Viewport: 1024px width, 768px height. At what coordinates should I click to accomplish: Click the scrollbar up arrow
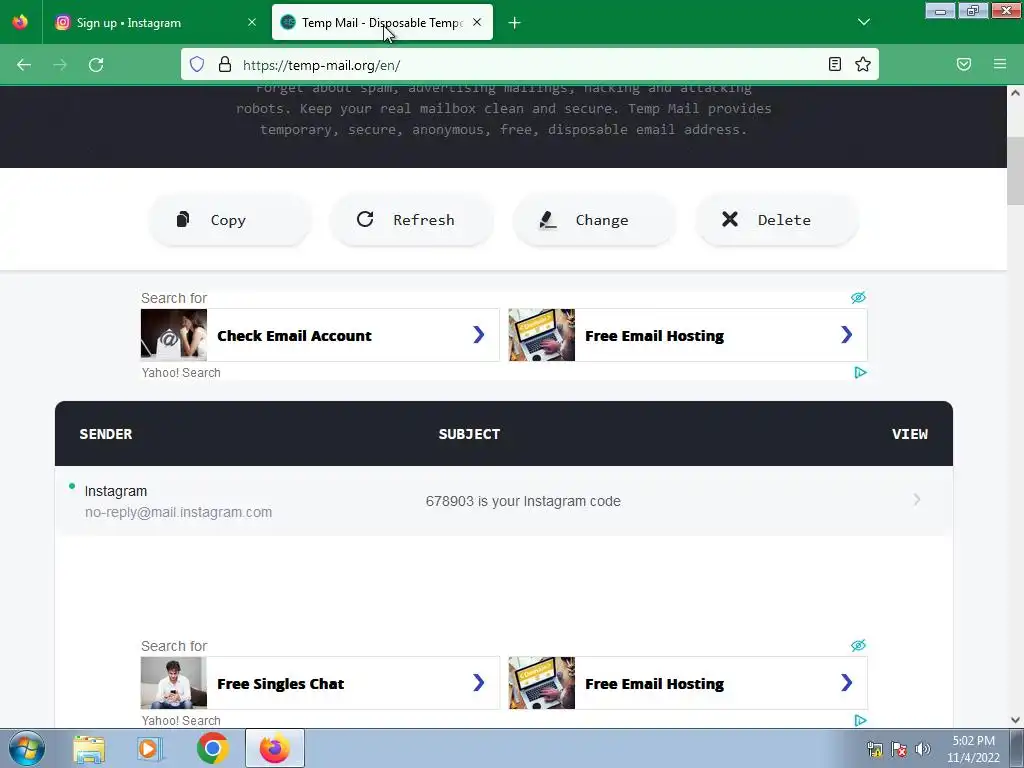(1015, 93)
